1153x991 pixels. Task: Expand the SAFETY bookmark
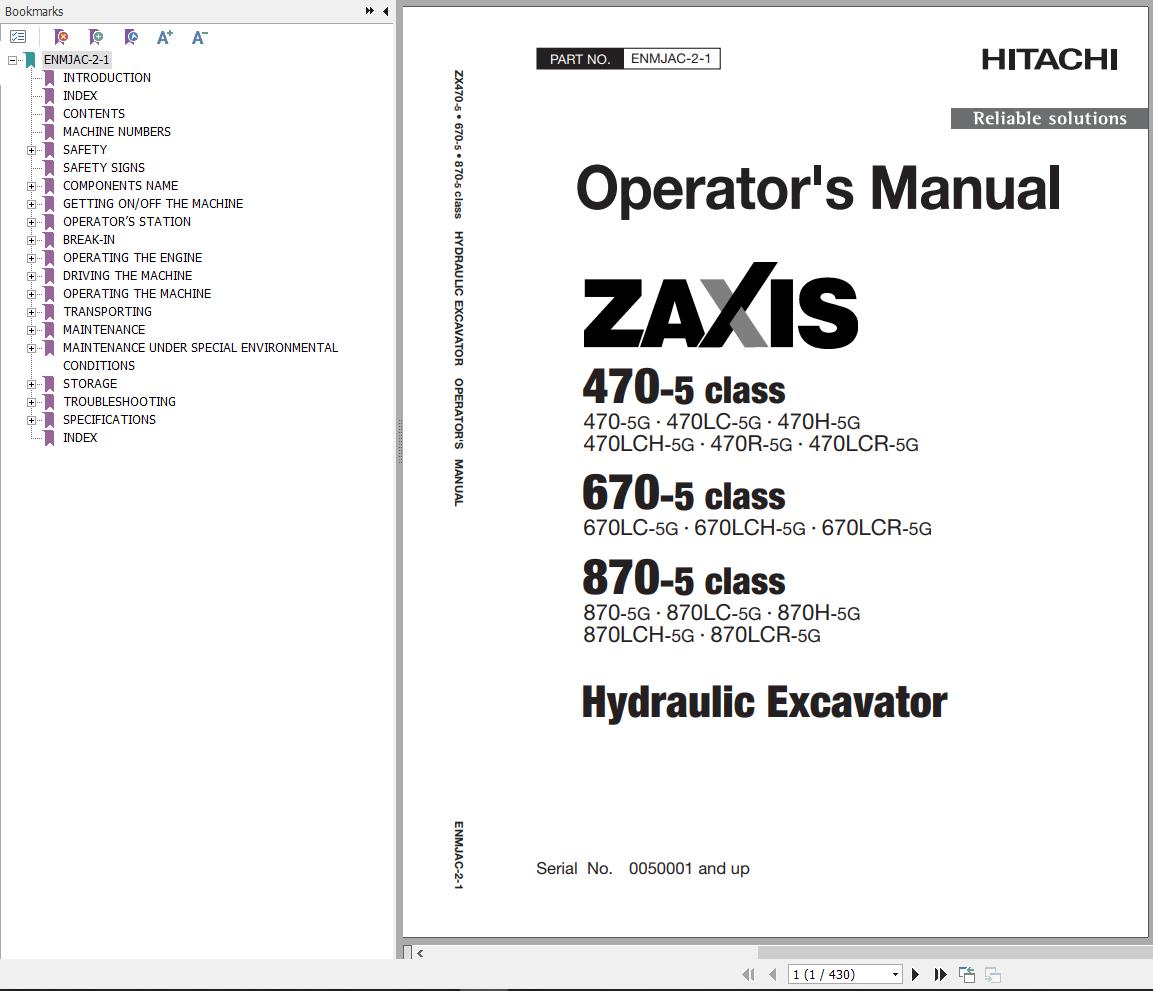pyautogui.click(x=32, y=150)
